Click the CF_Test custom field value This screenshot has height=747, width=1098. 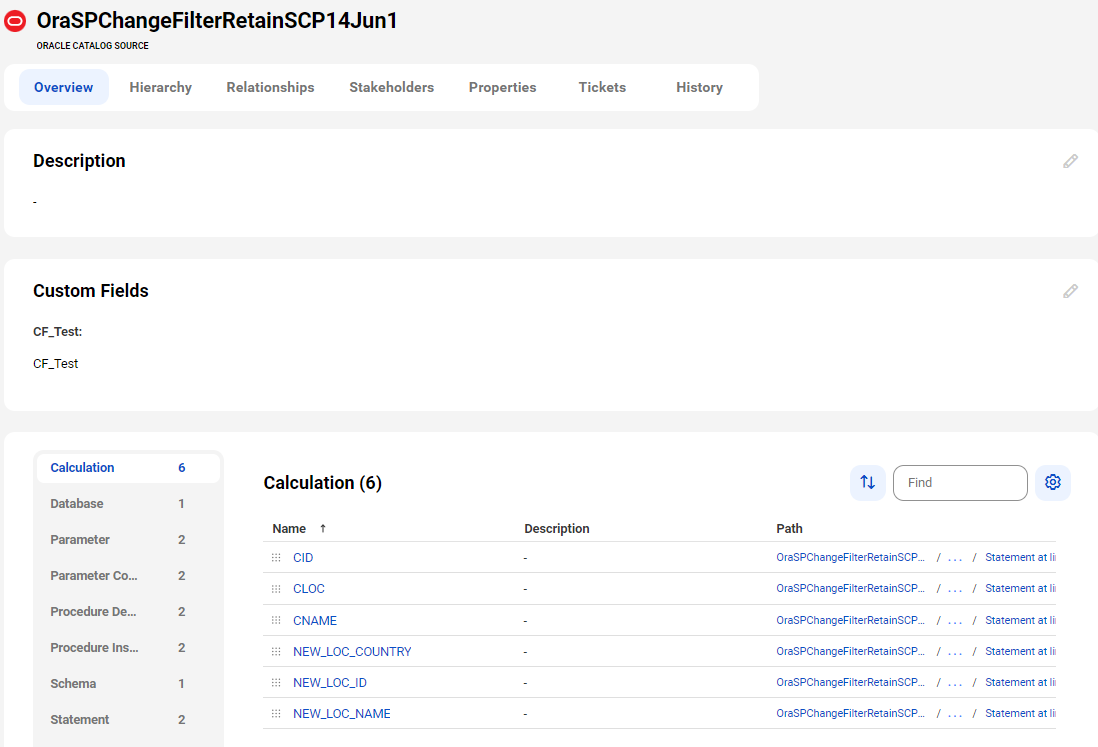(55, 364)
